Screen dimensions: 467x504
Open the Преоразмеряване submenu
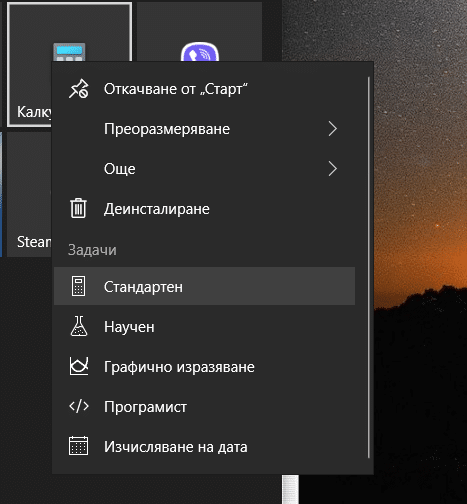[x=204, y=129]
